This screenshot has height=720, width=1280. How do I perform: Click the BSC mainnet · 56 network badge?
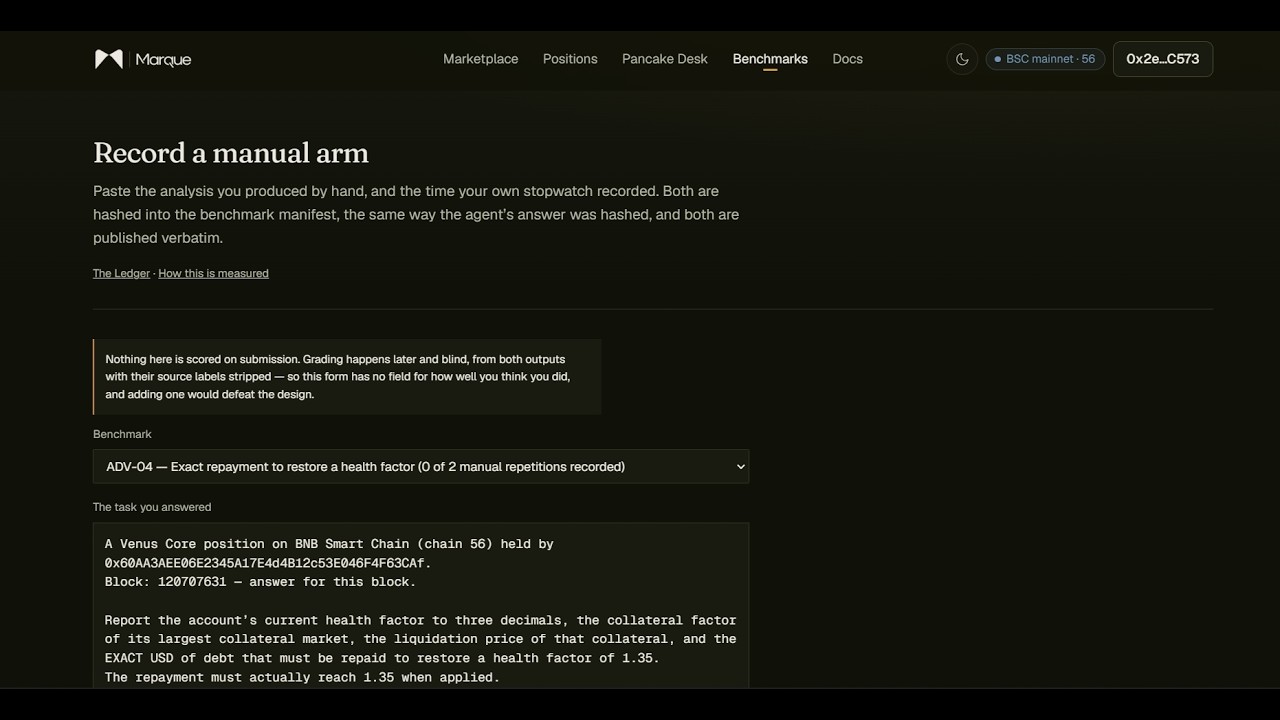pos(1045,59)
